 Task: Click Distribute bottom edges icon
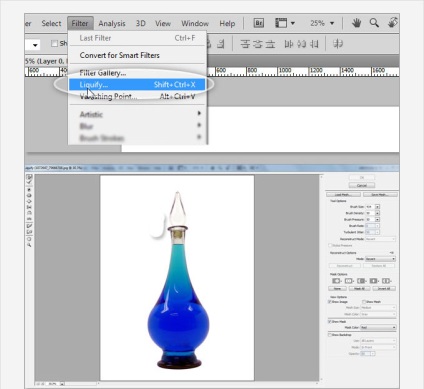[x=271, y=44]
